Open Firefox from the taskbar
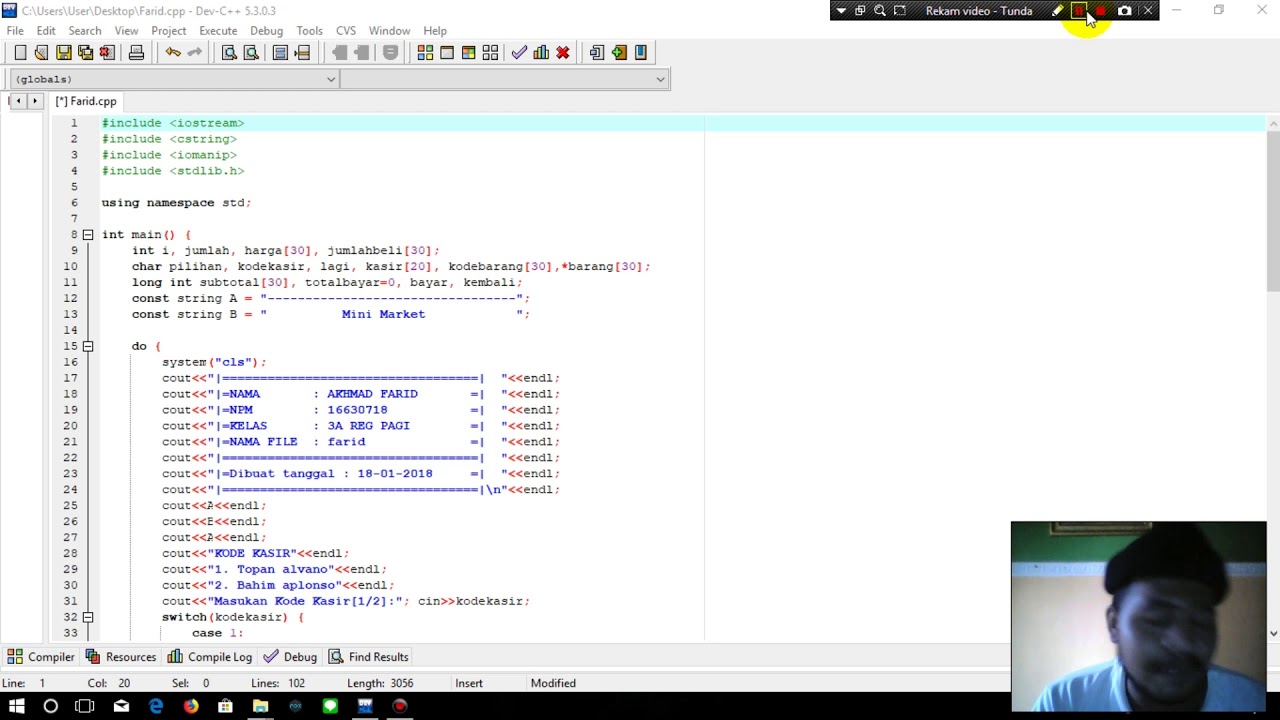The image size is (1280, 720). tap(191, 706)
